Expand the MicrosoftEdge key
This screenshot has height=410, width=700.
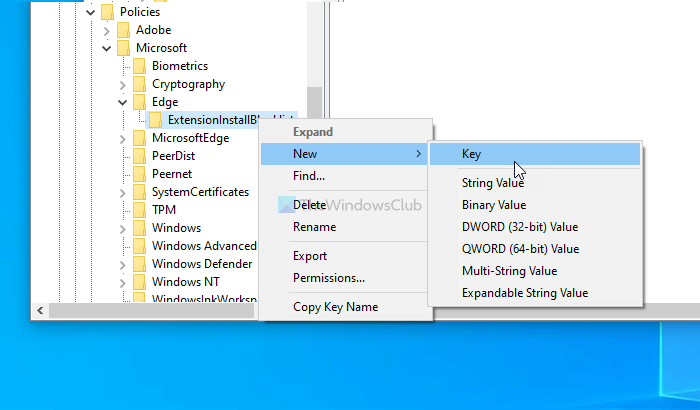pyautogui.click(x=123, y=139)
